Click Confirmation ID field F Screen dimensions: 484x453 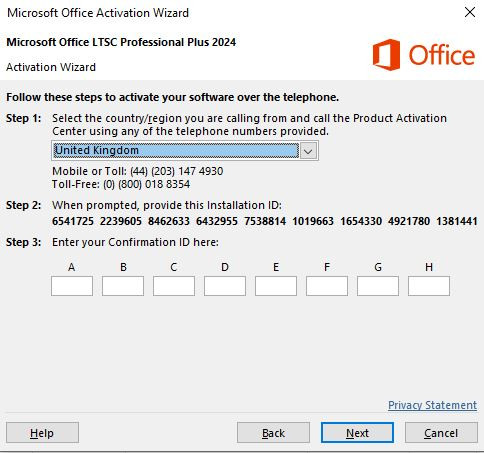327,286
